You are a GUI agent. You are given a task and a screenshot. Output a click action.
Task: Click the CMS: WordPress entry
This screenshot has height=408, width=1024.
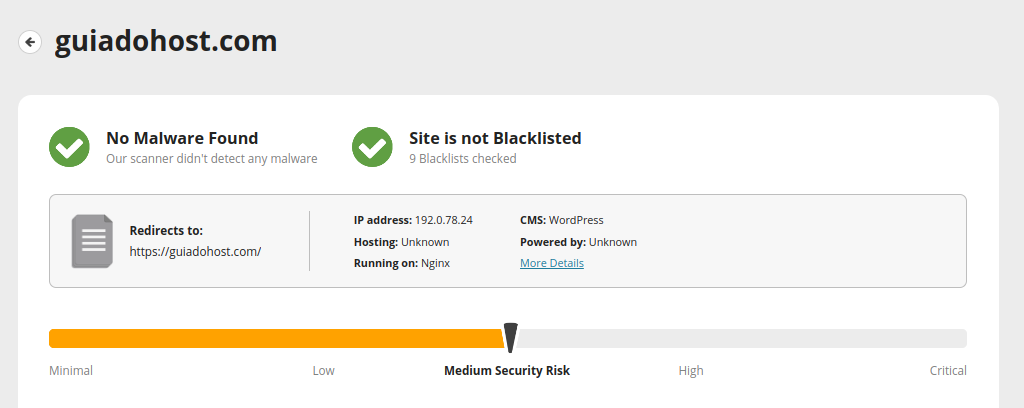[561, 220]
